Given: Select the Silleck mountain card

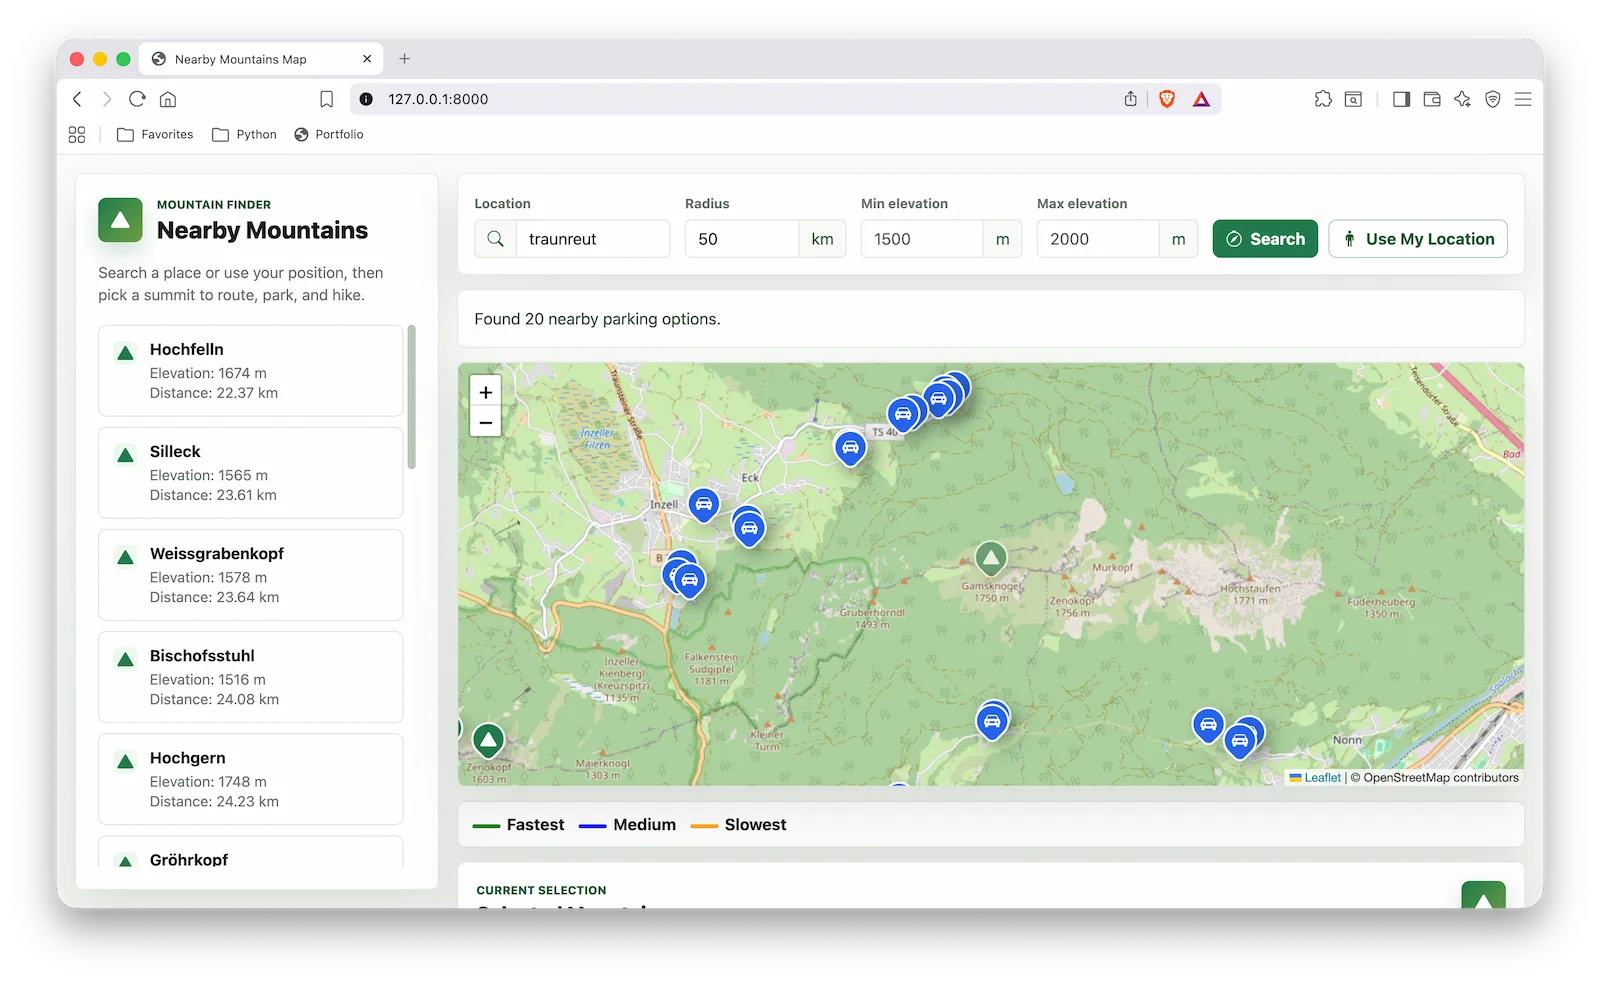Looking at the screenshot, I should tap(251, 473).
